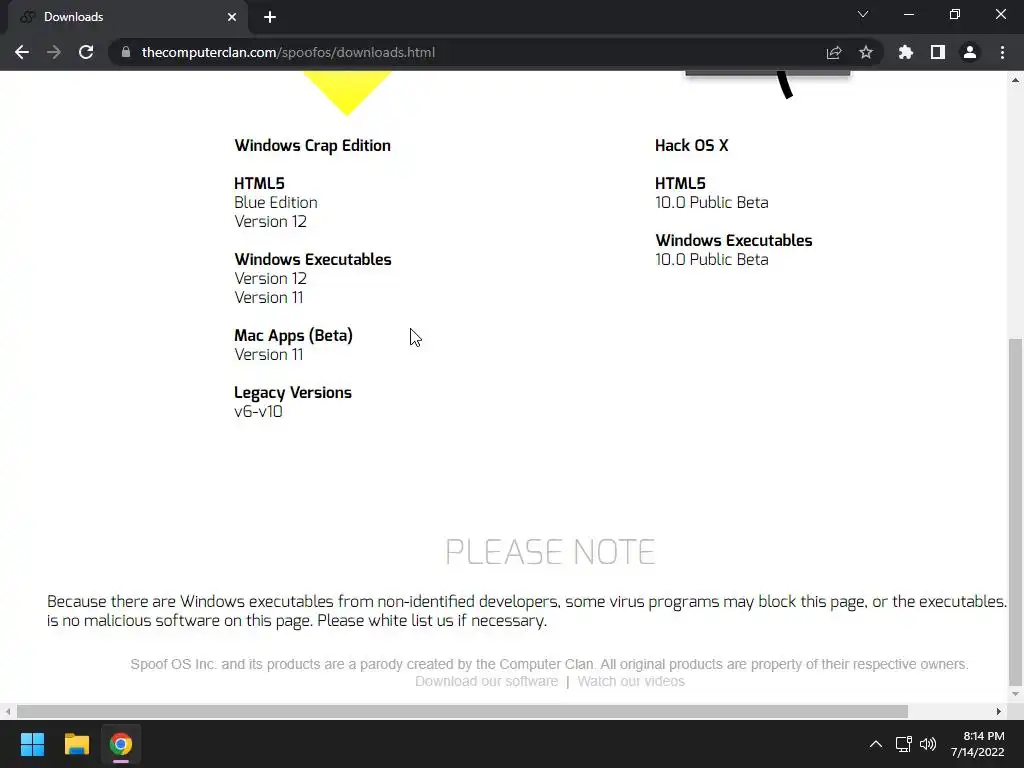Click the 'PLEASE NOTE' heading

550,552
